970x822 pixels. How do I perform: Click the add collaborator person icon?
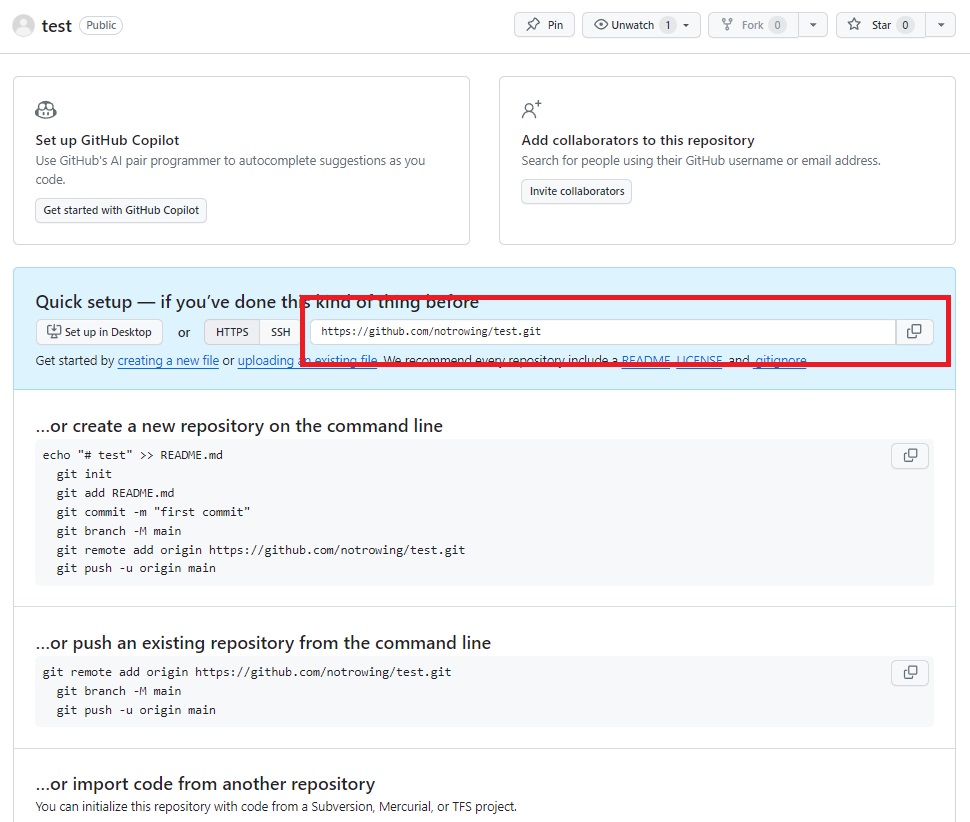coord(531,109)
